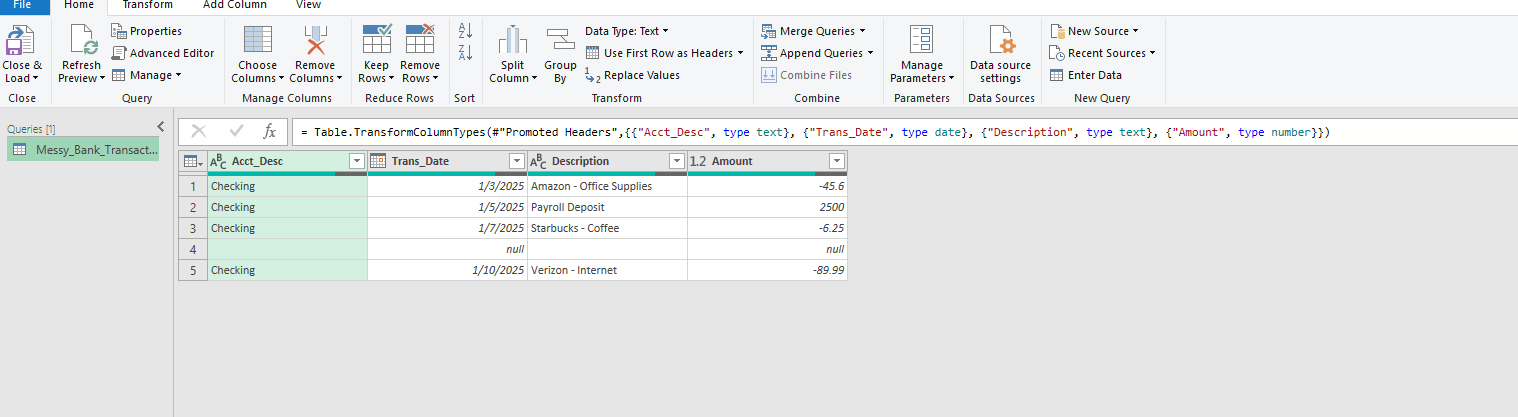Collapse the Queries pane with the chevron
This screenshot has width=1518, height=417.
tap(161, 126)
